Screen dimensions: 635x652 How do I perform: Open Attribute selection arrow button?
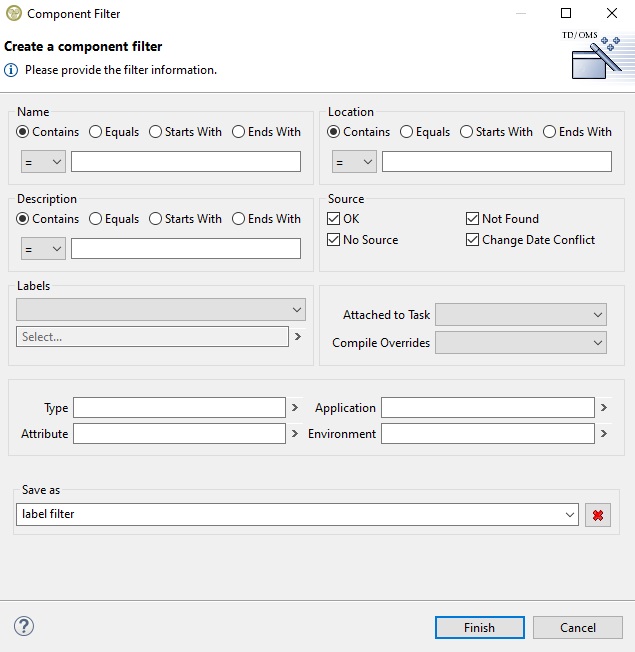click(295, 434)
